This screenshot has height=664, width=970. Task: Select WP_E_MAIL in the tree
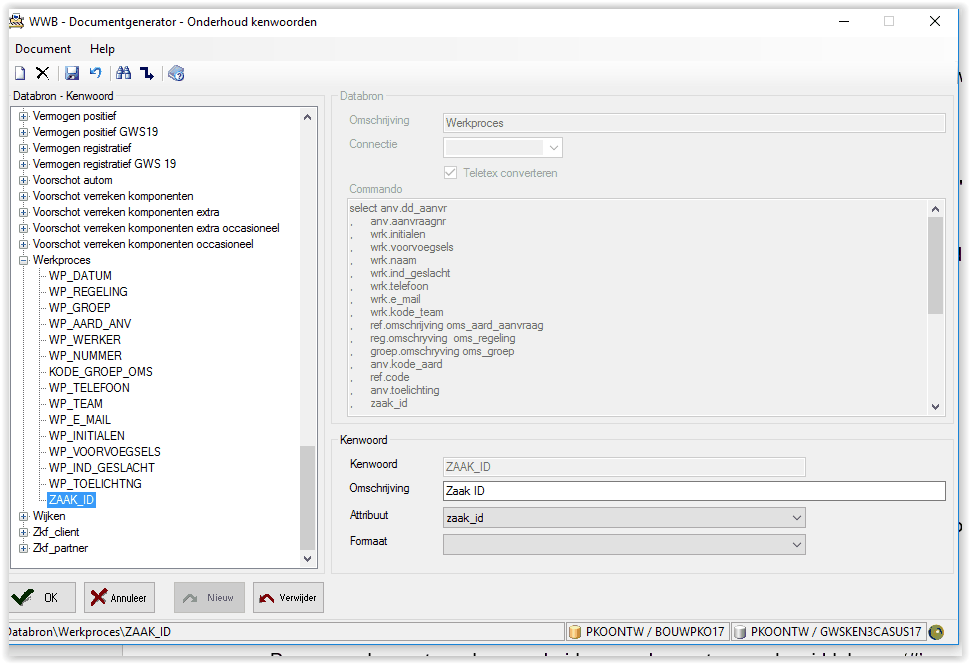click(x=80, y=420)
